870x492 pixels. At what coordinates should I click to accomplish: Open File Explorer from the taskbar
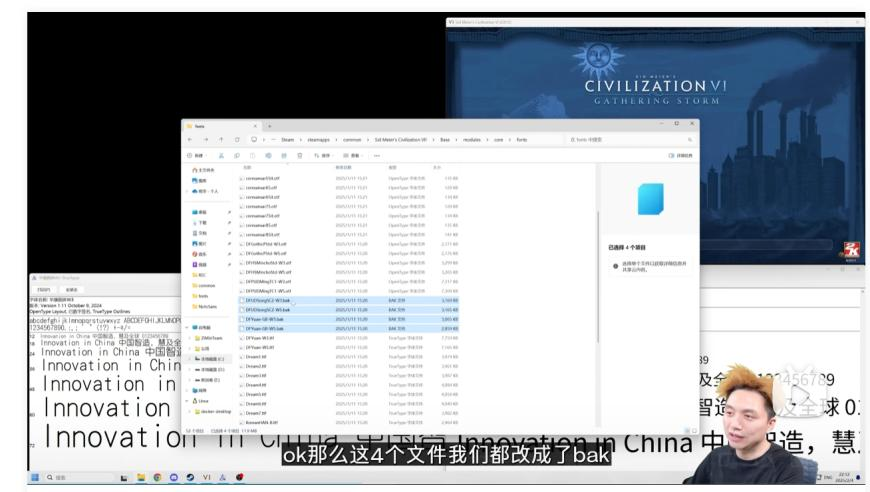coord(140,477)
